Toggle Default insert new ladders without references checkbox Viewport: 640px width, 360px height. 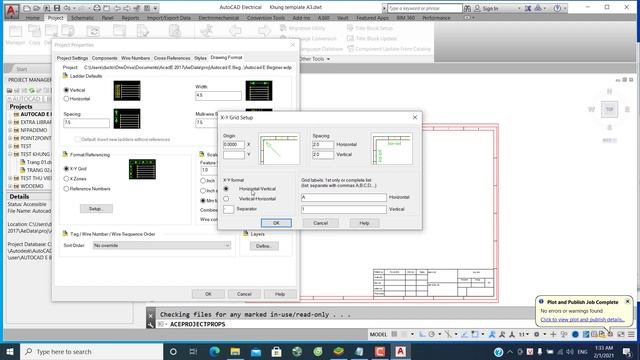[x=77, y=140]
